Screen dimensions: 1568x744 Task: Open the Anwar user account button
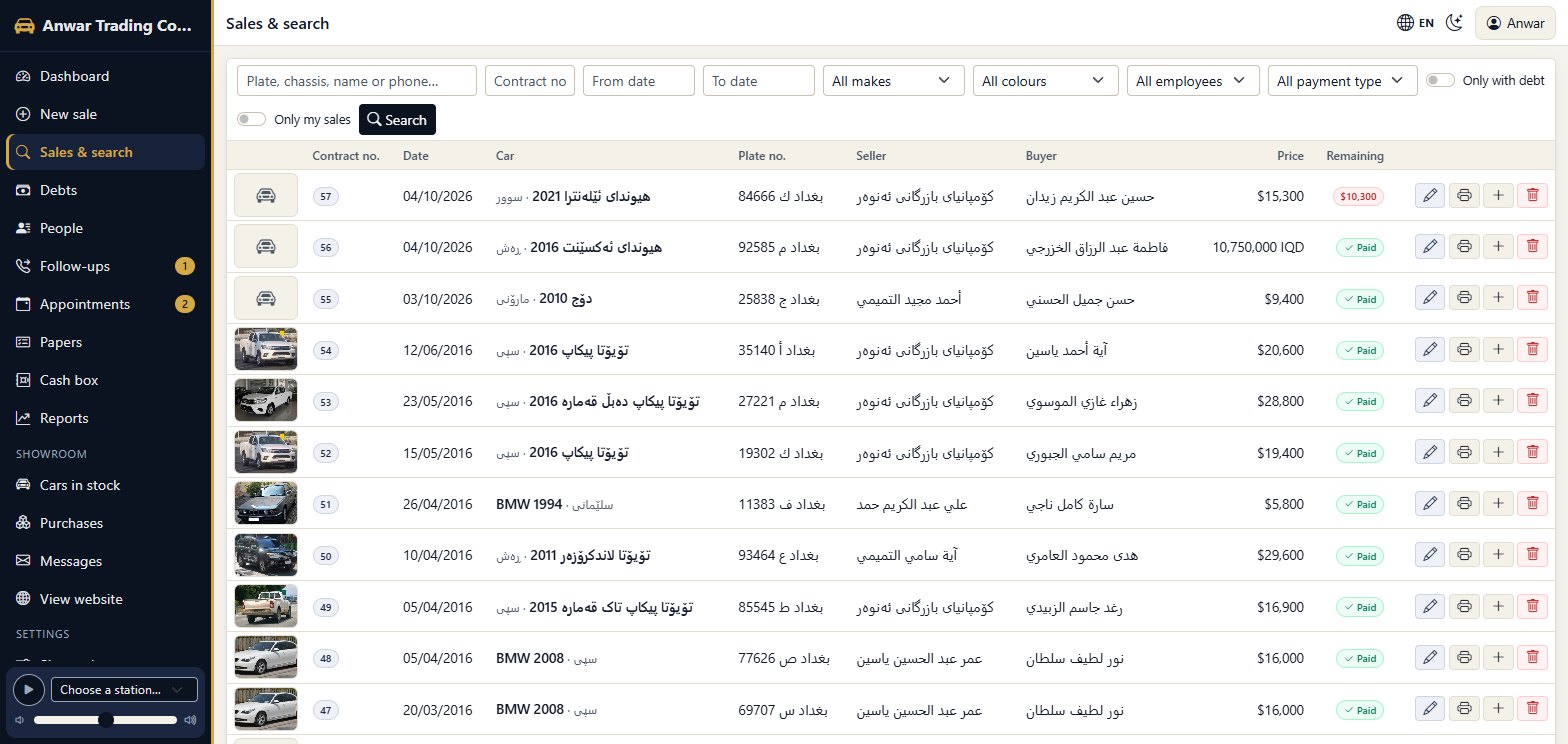[1515, 23]
